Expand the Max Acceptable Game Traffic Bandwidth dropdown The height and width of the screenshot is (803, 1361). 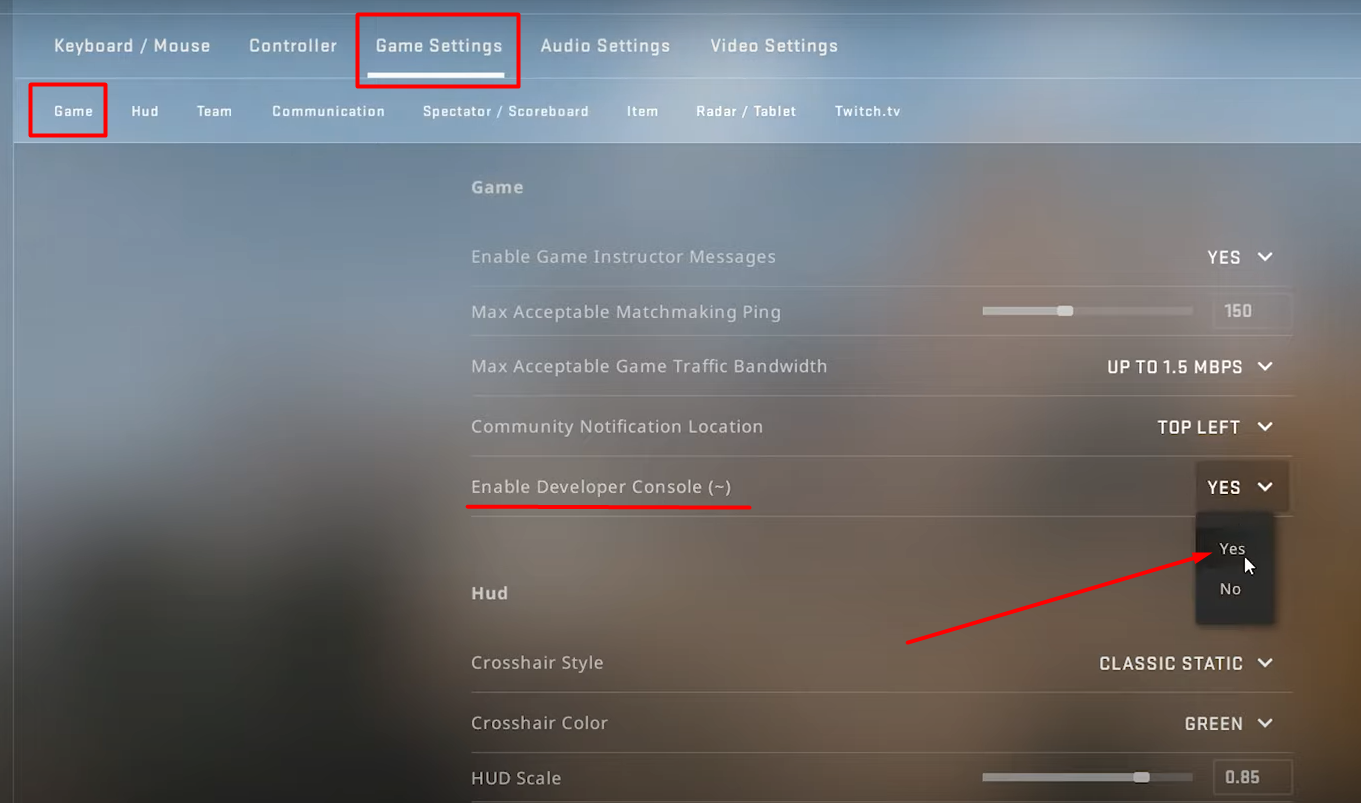pyautogui.click(x=1189, y=367)
